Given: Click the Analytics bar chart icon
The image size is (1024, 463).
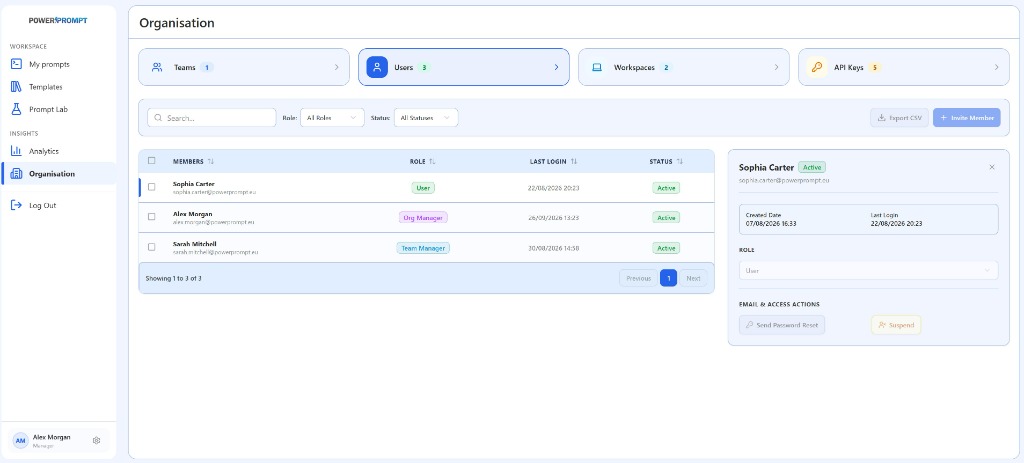Looking at the screenshot, I should (16, 151).
